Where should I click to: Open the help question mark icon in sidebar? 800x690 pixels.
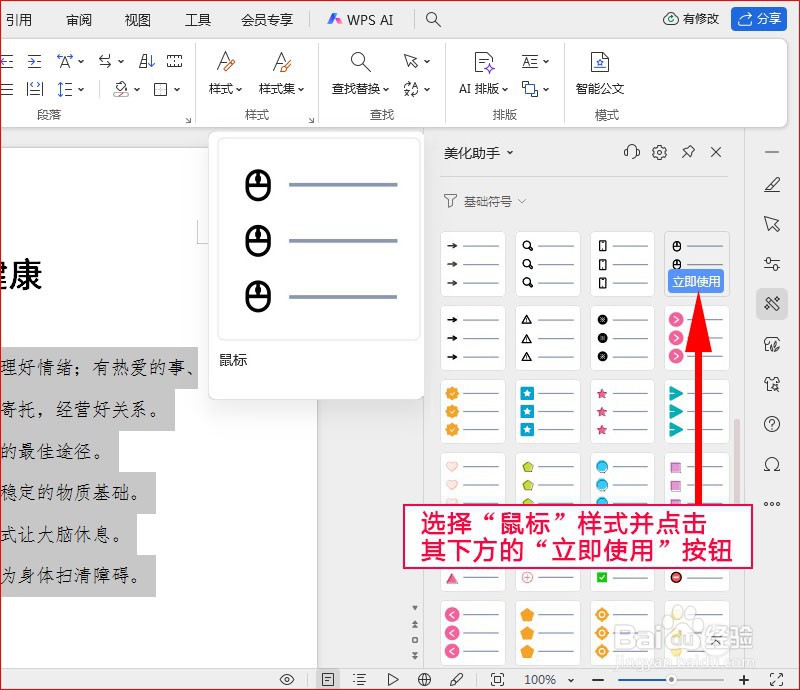(x=771, y=423)
